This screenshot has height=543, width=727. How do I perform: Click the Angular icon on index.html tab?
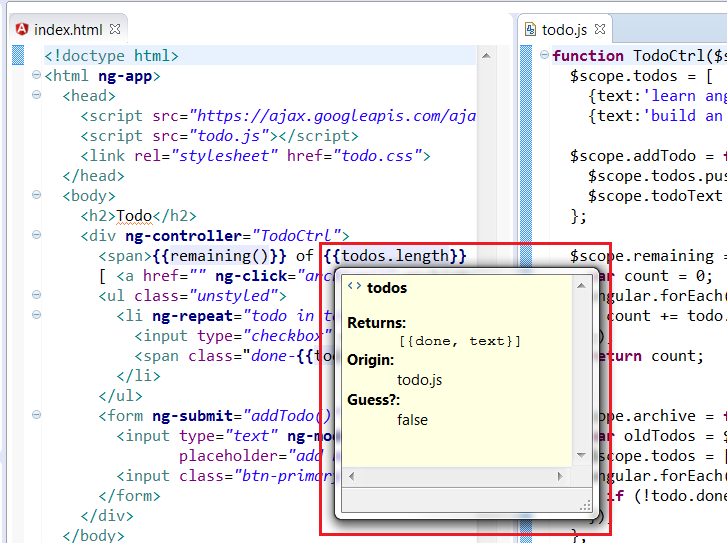(x=22, y=30)
